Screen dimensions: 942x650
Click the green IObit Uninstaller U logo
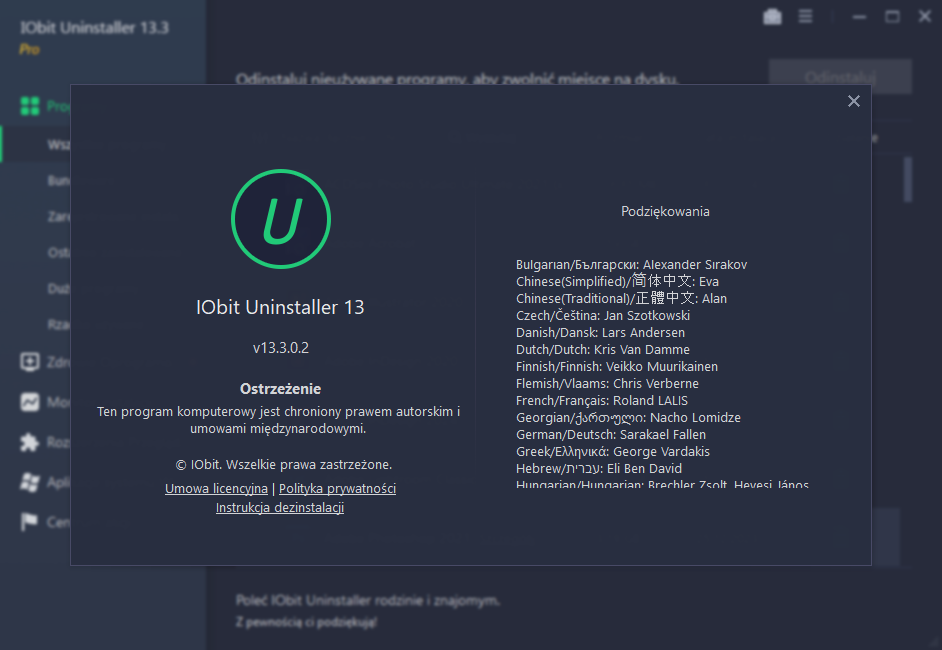(x=281, y=219)
